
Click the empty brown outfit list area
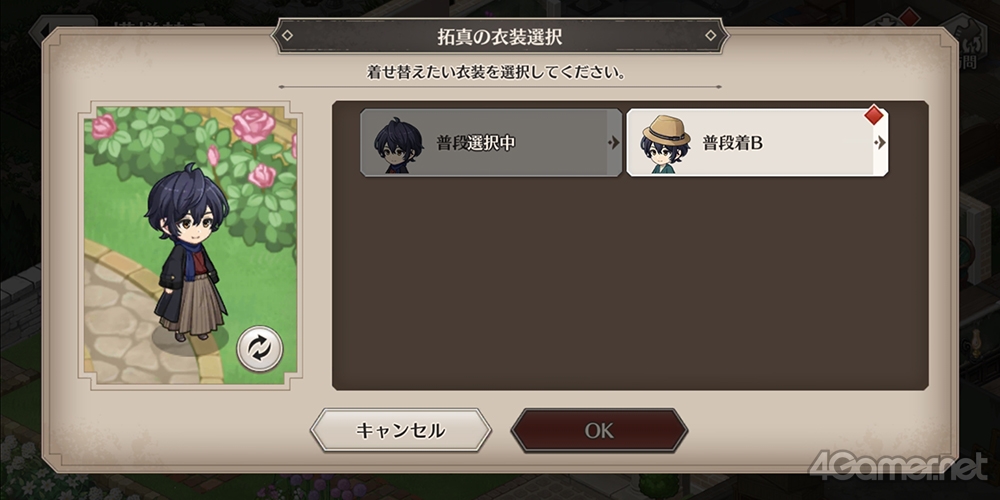point(630,281)
